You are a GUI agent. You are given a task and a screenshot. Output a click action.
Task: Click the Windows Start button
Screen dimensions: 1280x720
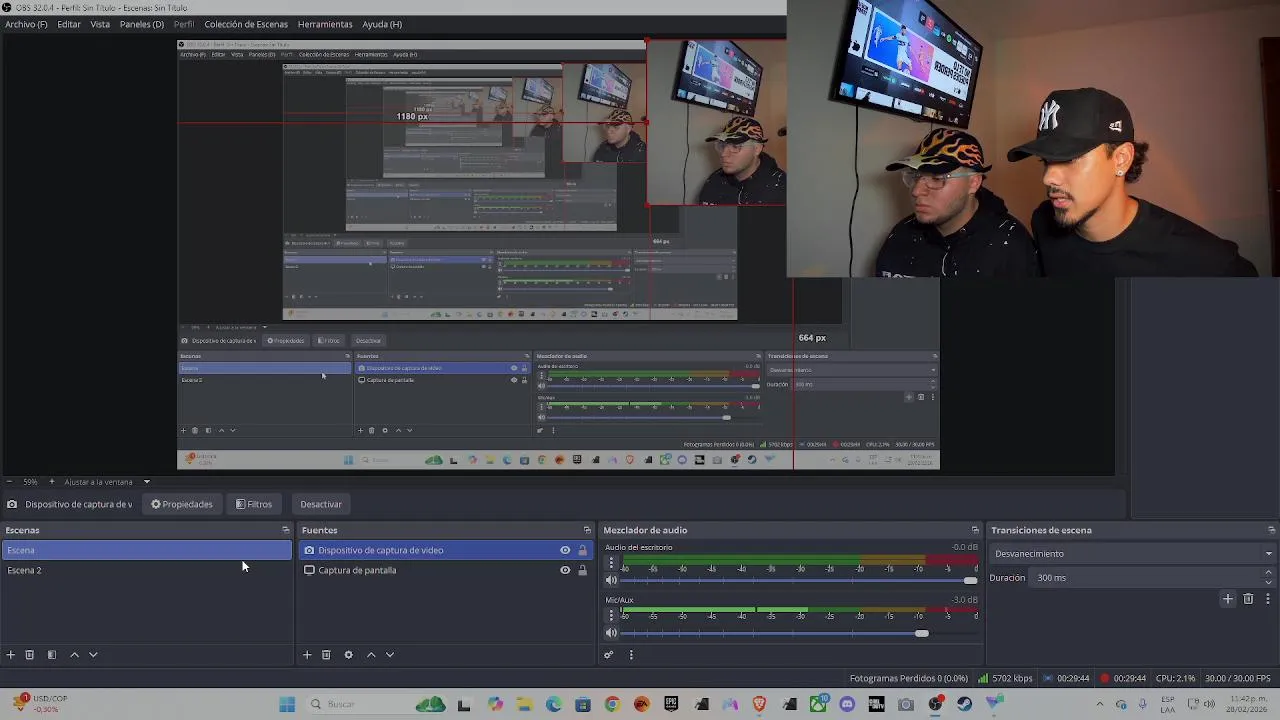point(287,704)
